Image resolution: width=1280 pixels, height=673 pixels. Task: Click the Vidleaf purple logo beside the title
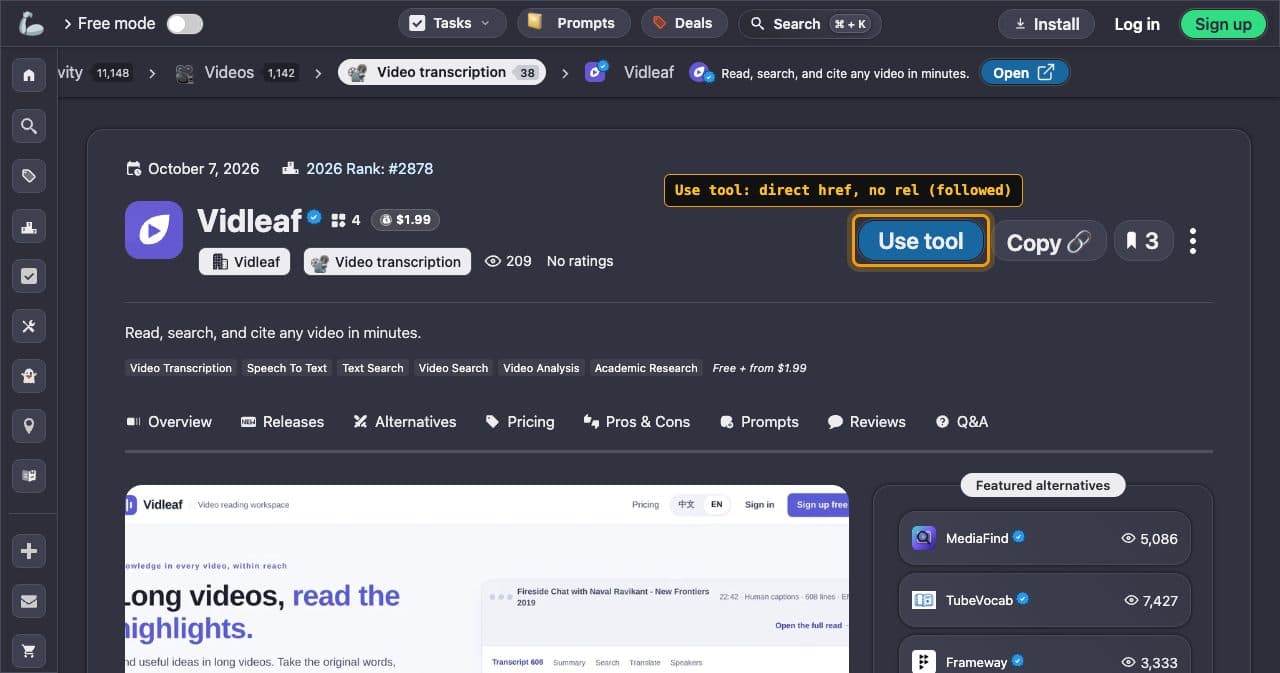154,230
